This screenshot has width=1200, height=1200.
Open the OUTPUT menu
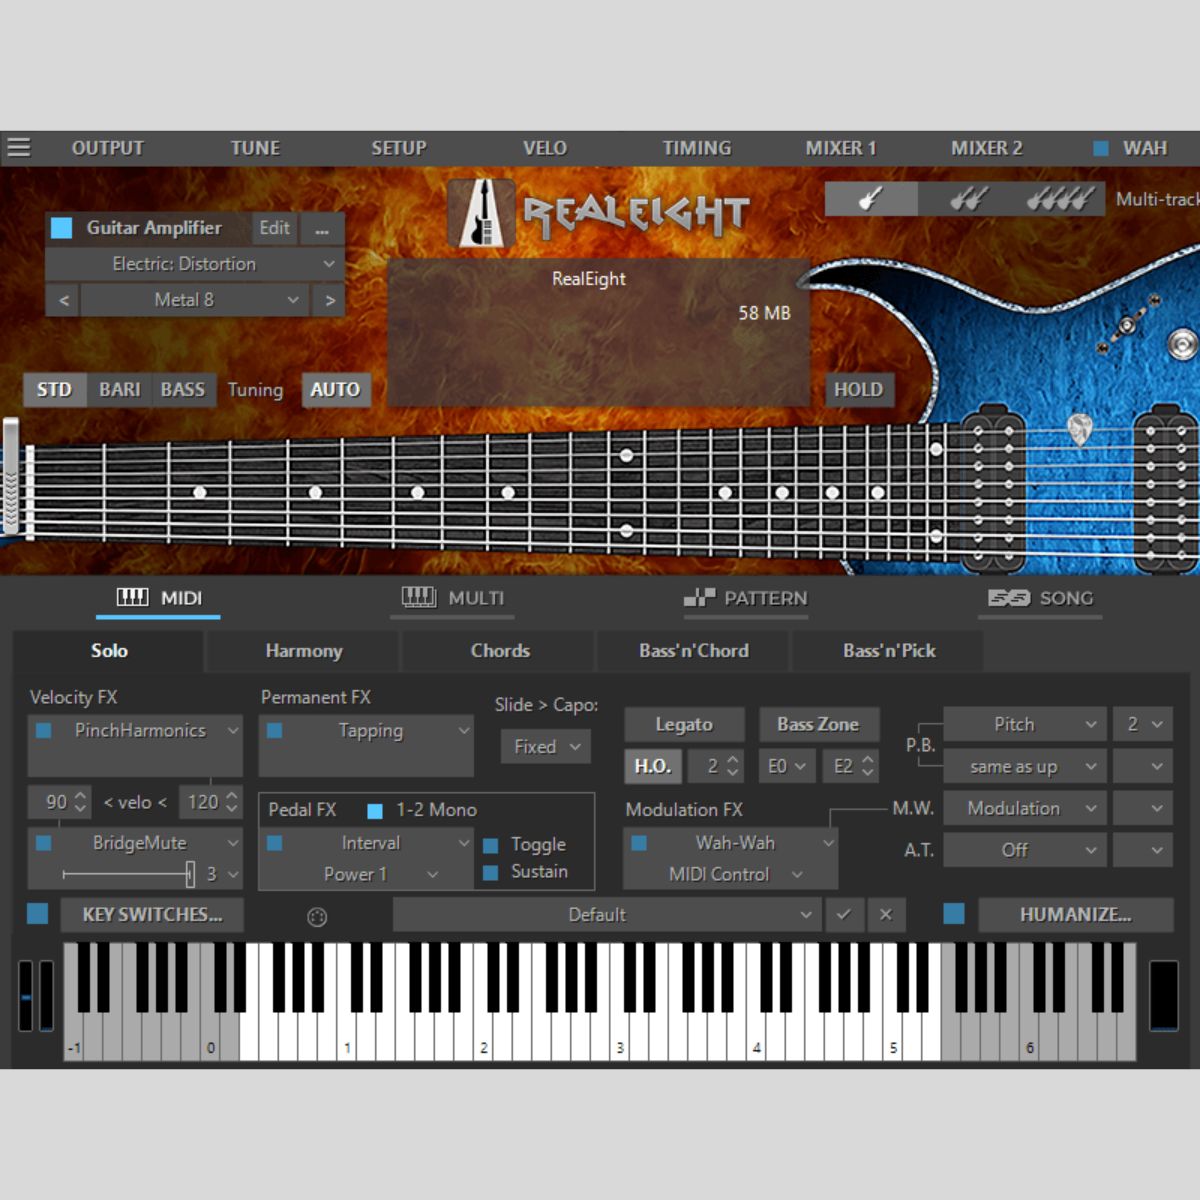[108, 148]
